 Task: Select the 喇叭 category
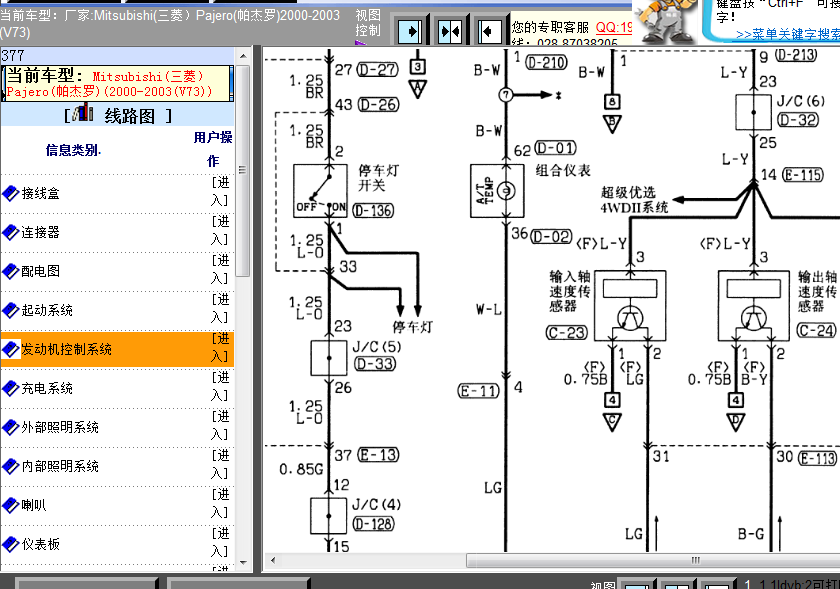tap(34, 505)
